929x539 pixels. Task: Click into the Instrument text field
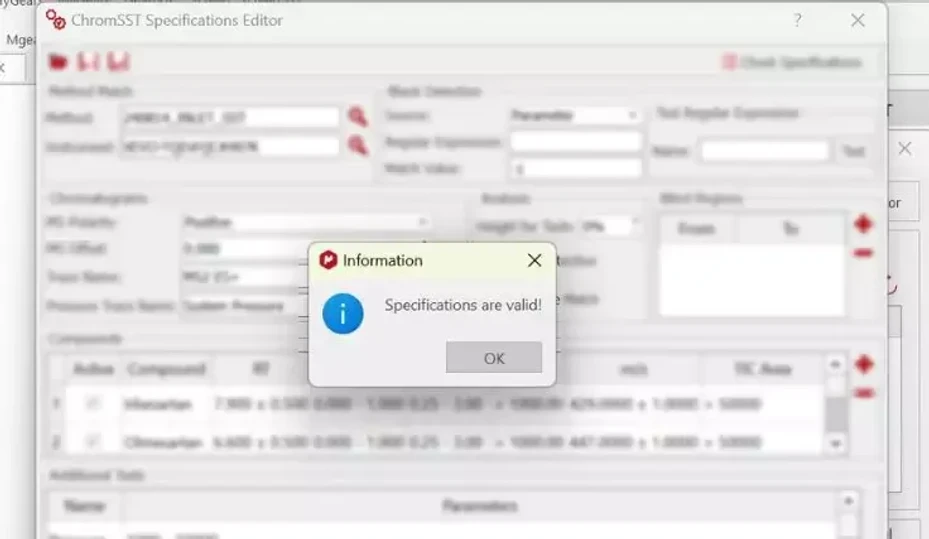pos(230,146)
